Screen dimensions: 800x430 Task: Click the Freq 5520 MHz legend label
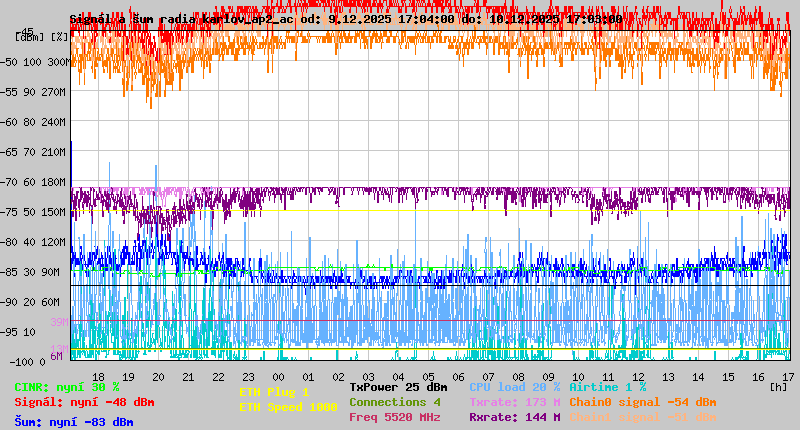(x=395, y=417)
